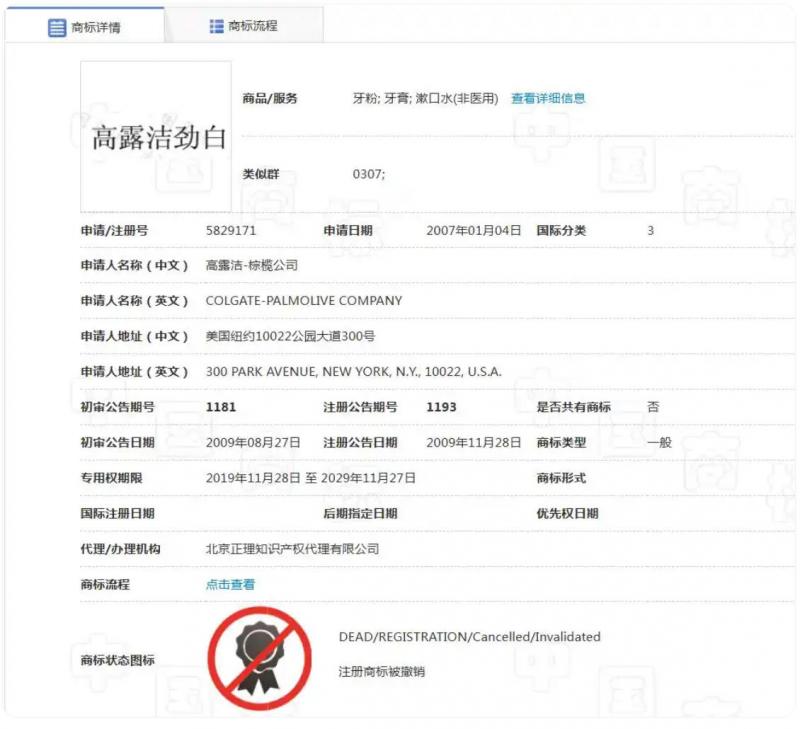Select trademark type value 一般
This screenshot has height=729, width=800.
(659, 442)
